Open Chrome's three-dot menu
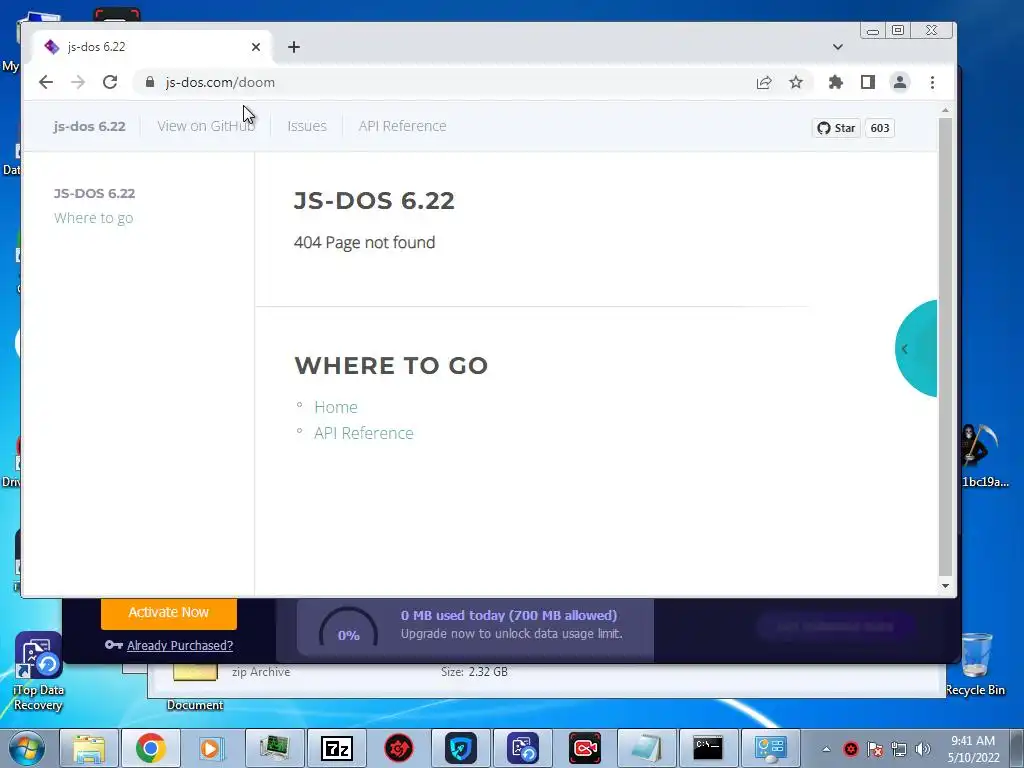Image resolution: width=1024 pixels, height=768 pixels. (x=932, y=82)
